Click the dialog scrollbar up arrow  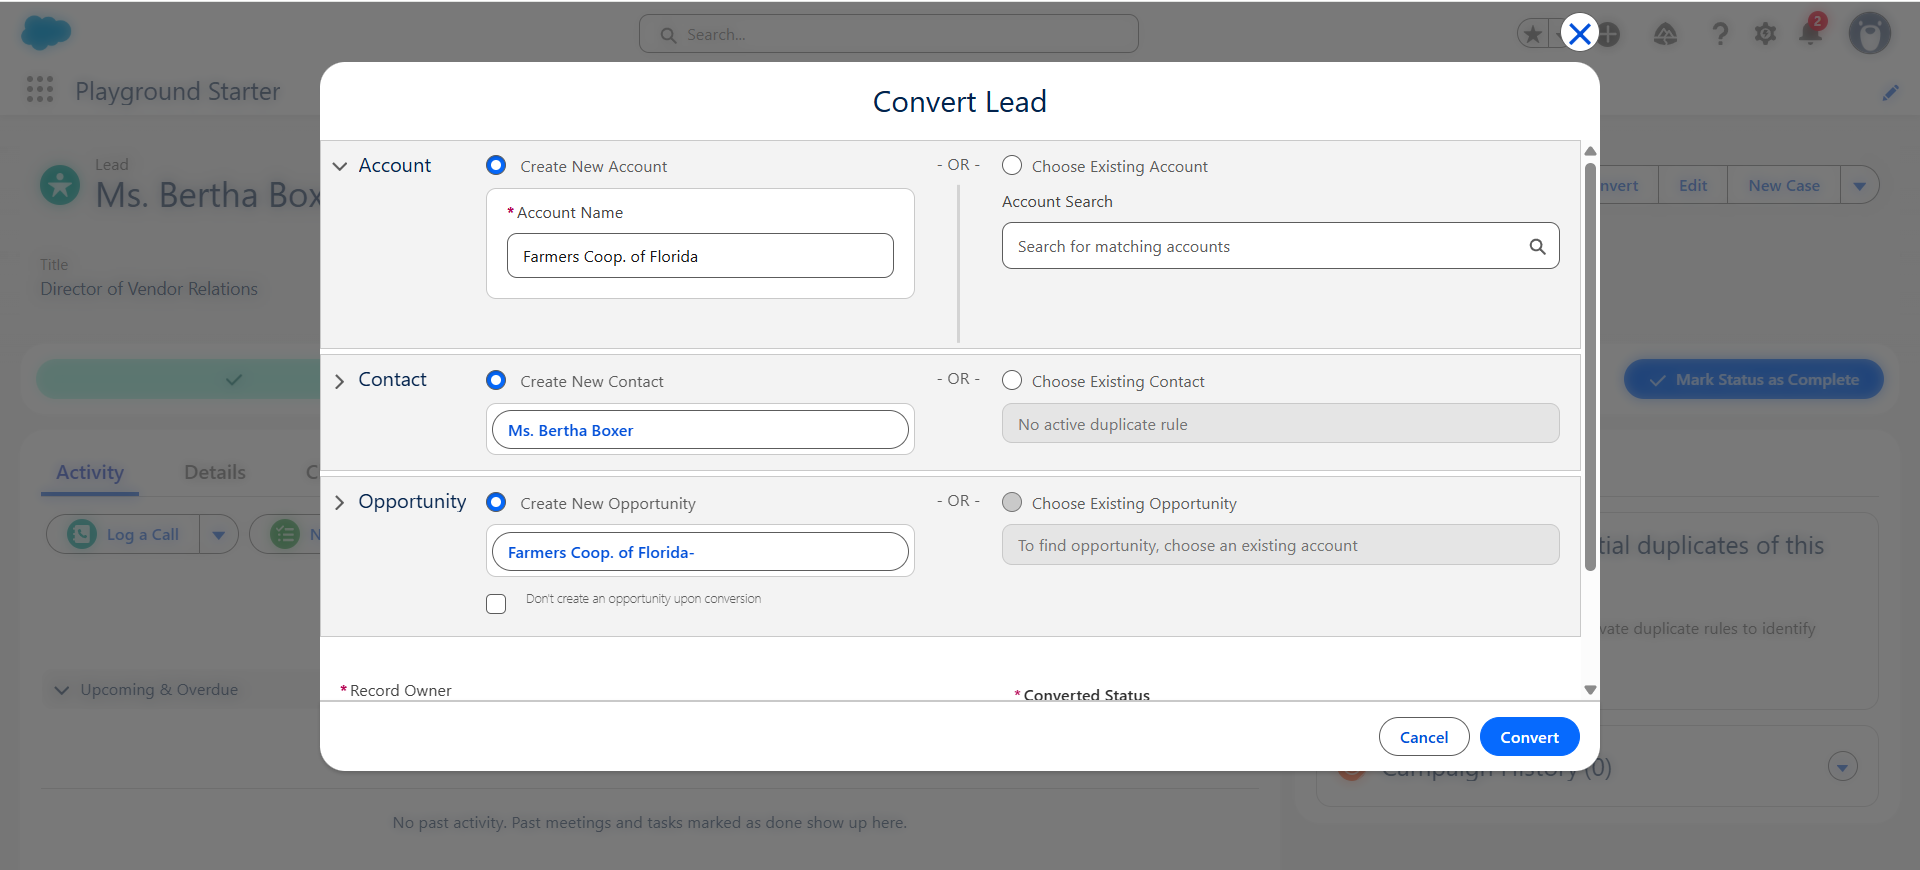click(x=1590, y=151)
